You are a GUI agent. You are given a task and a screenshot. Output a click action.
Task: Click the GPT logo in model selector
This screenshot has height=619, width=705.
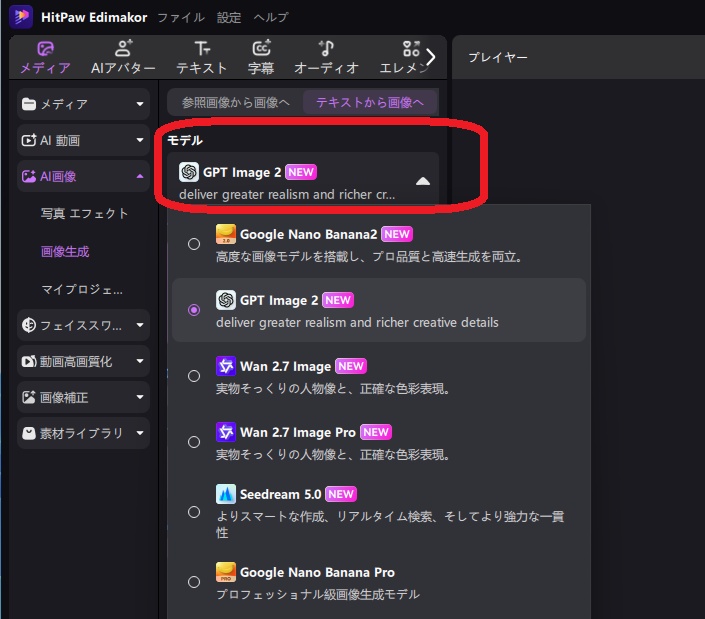189,172
